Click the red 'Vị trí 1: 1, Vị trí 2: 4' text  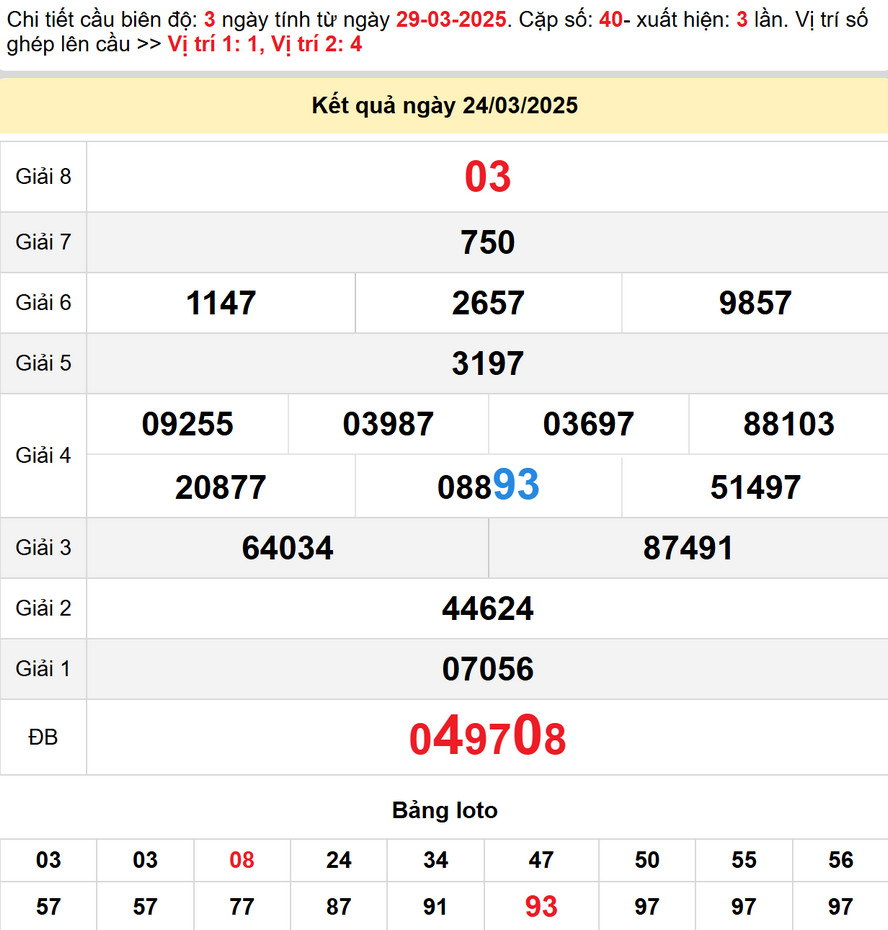tap(265, 44)
